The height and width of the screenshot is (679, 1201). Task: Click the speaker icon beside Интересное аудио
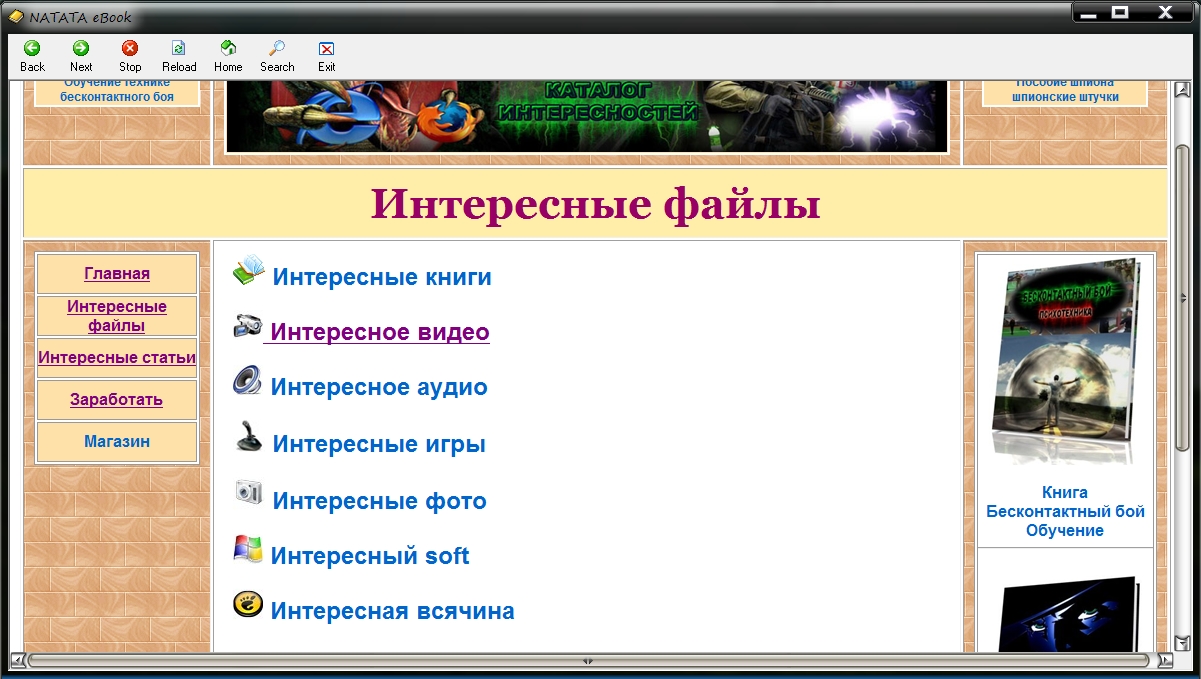point(247,381)
